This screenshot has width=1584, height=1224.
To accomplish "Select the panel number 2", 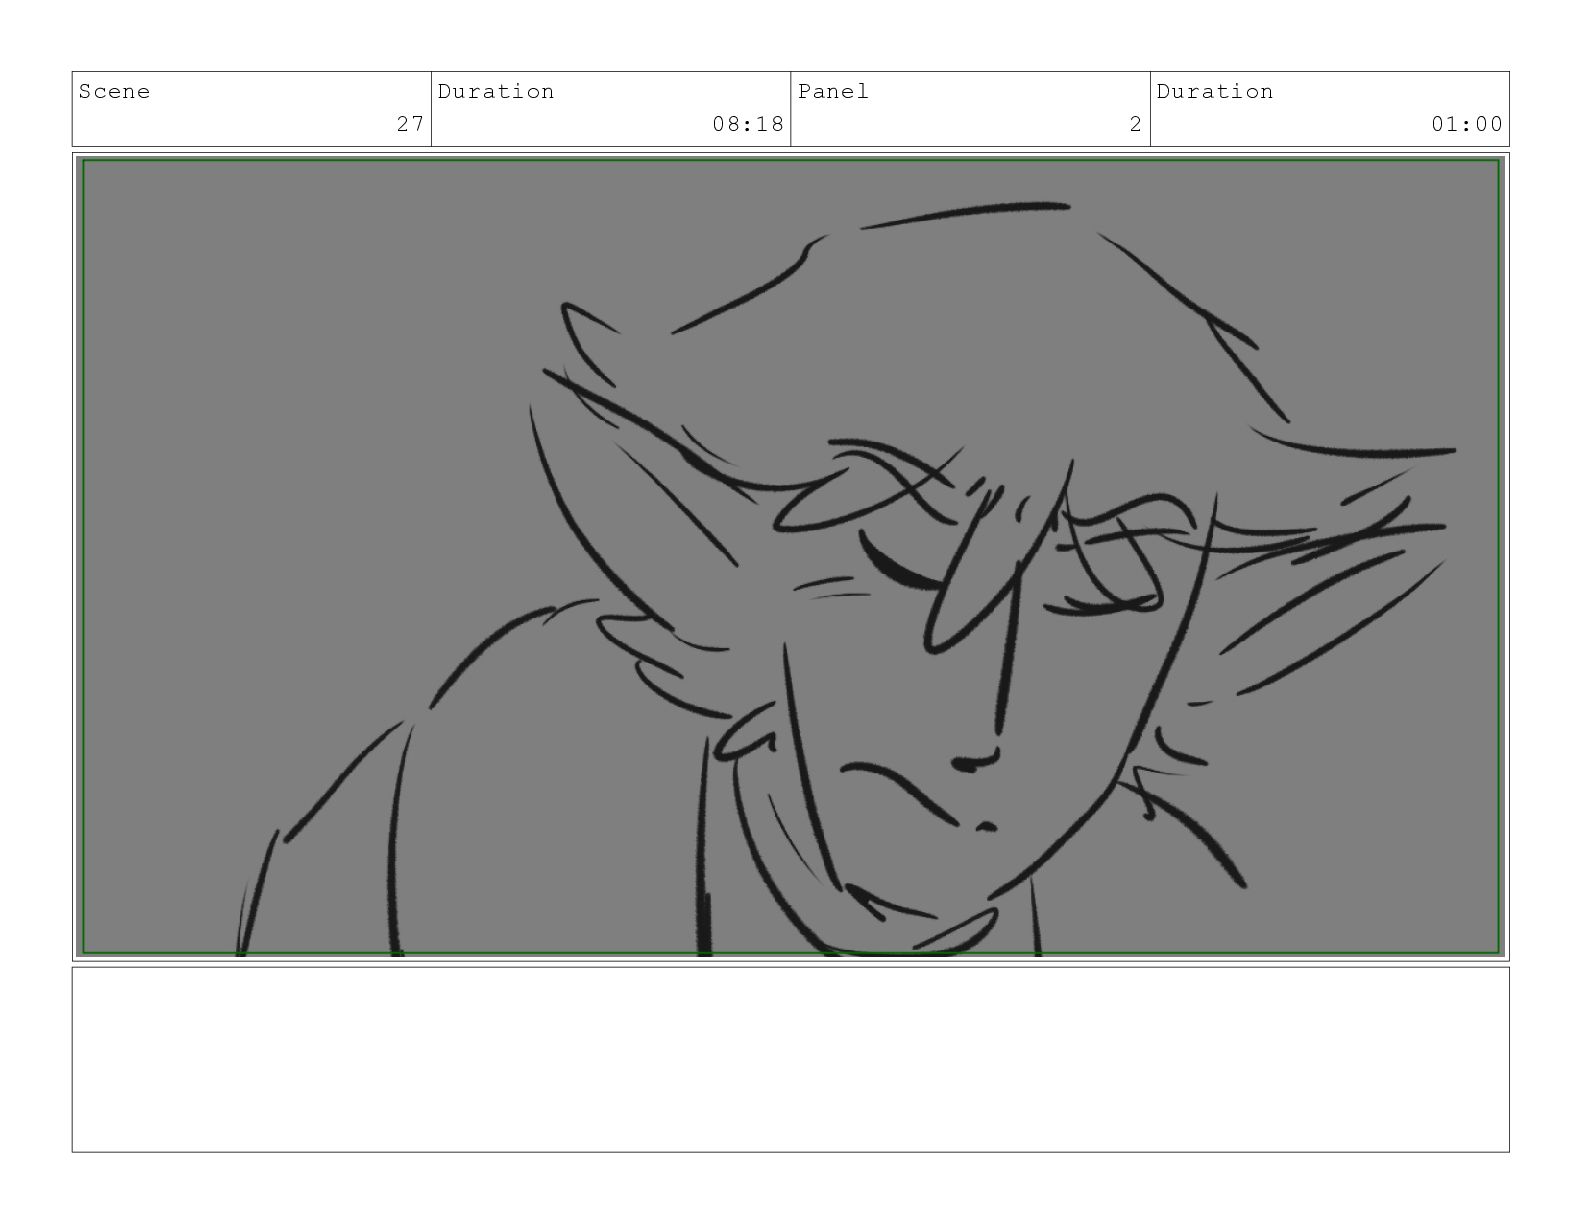I will (1135, 124).
